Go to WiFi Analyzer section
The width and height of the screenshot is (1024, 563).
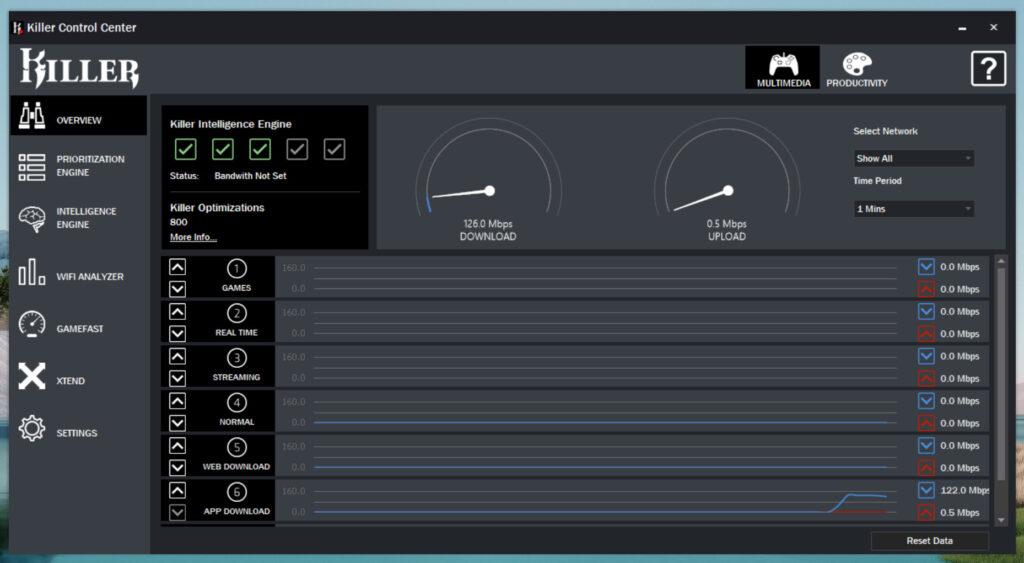tap(90, 277)
